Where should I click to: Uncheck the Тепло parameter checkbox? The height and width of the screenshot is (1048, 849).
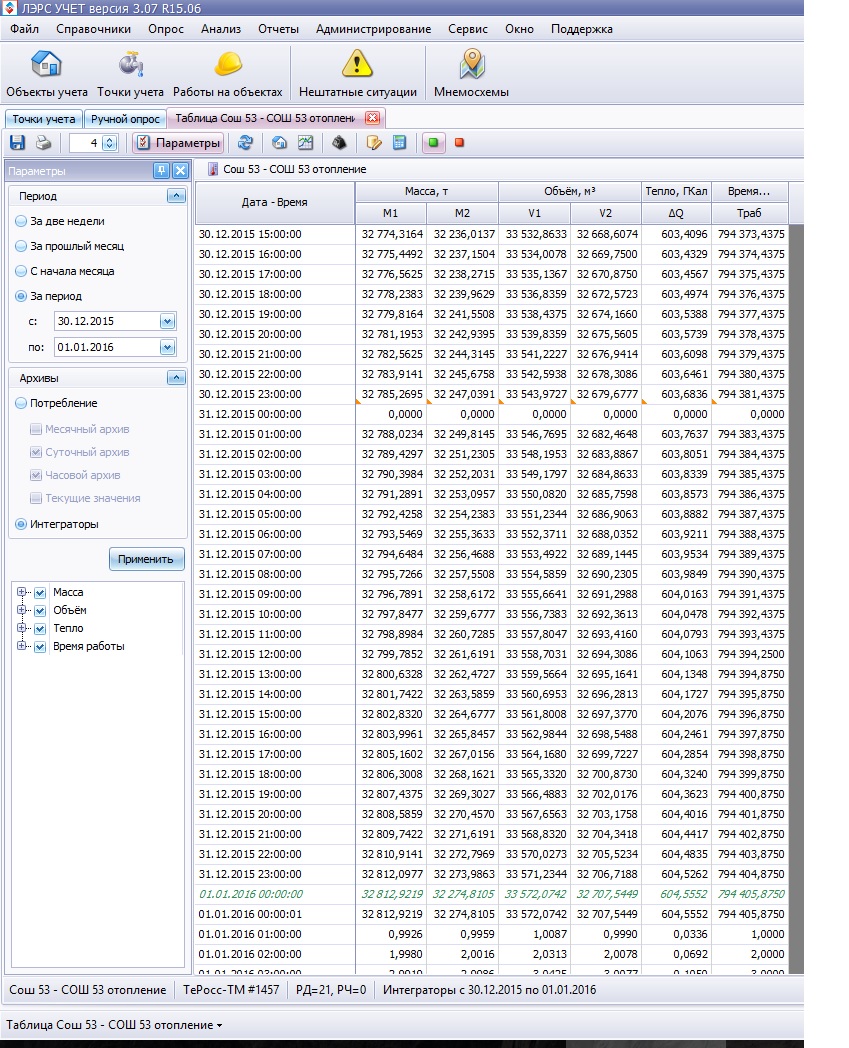click(40, 629)
